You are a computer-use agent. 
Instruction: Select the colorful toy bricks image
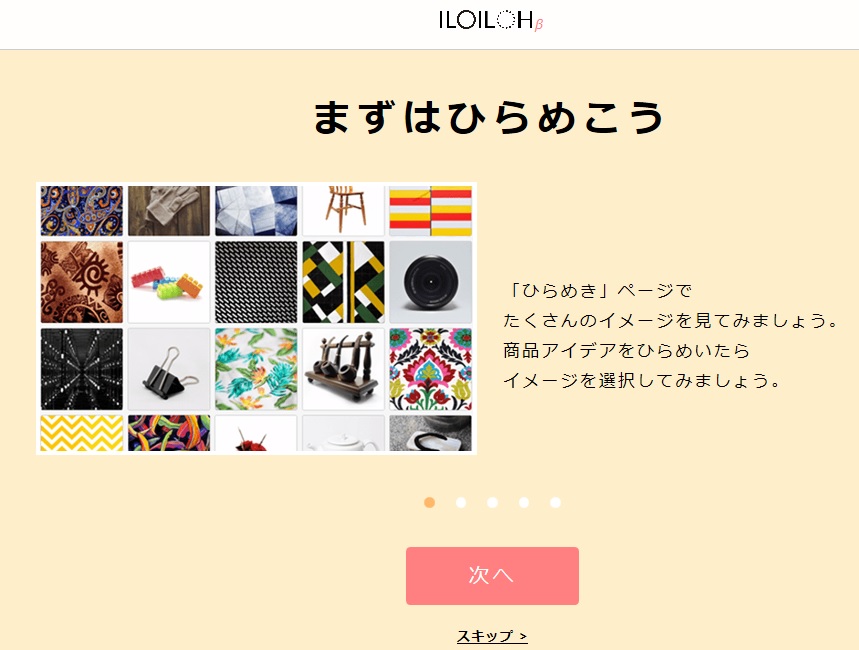[169, 282]
